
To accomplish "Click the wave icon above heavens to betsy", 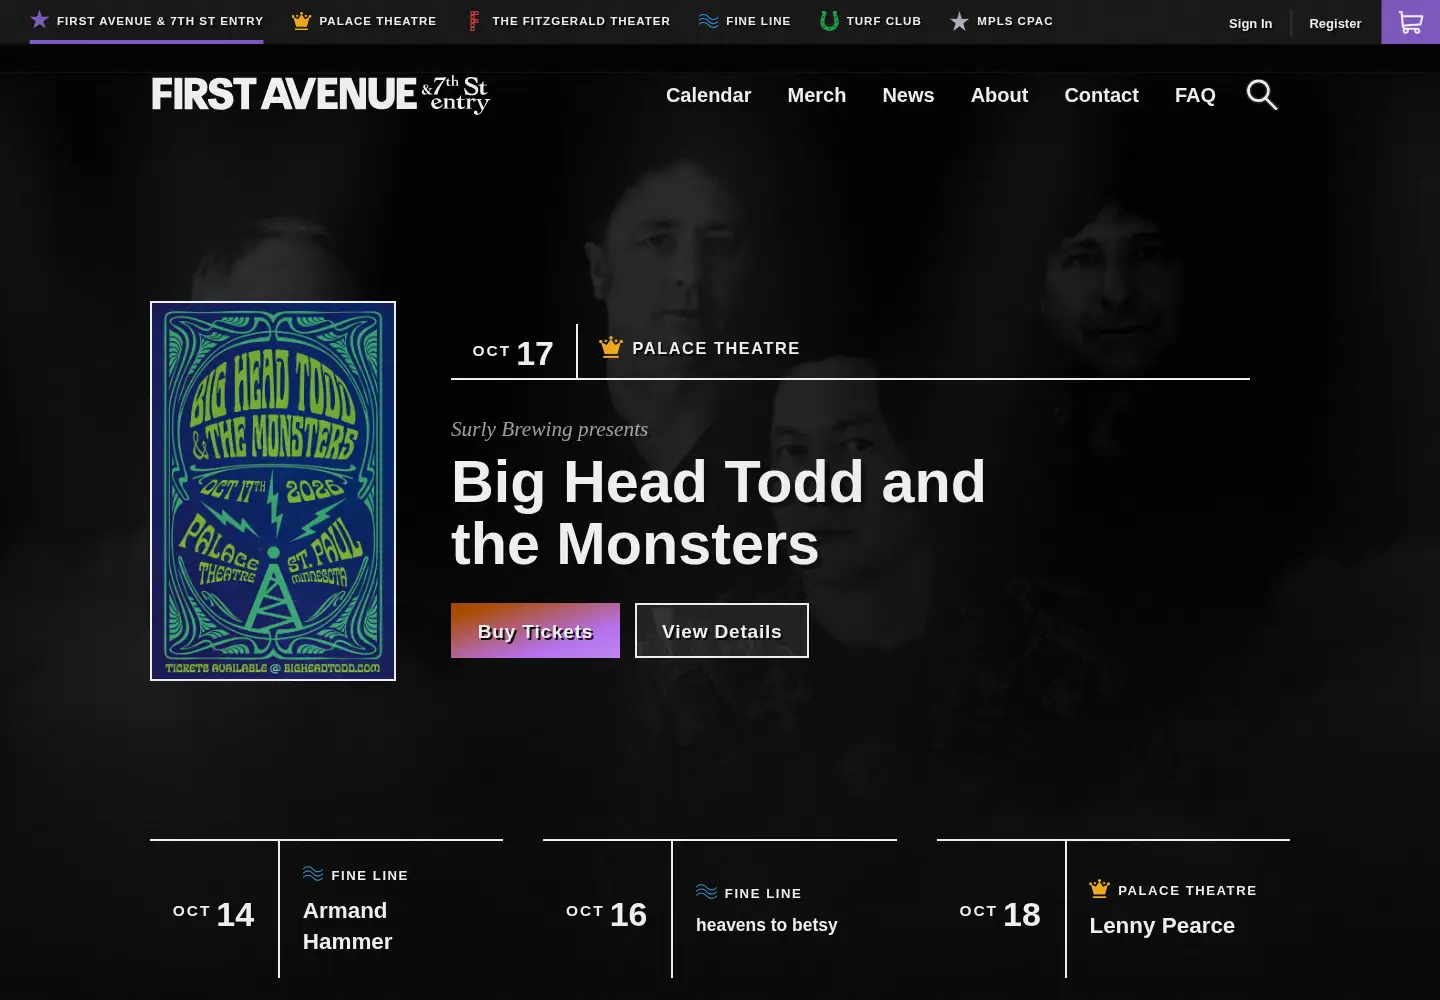I will (706, 892).
